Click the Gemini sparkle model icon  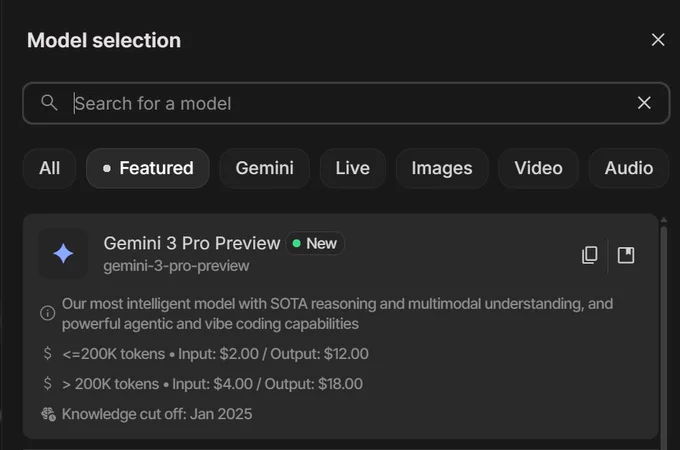point(63,254)
